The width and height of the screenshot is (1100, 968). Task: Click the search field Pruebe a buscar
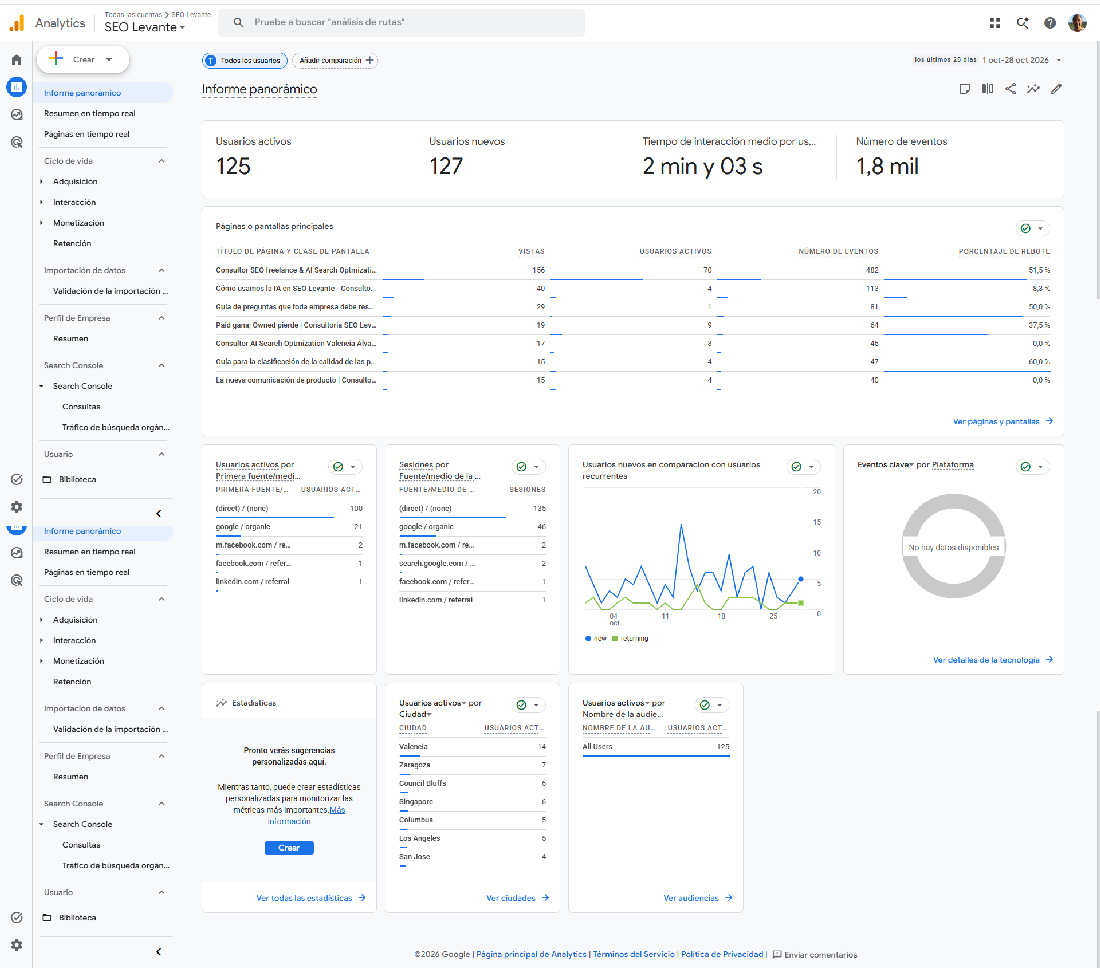[401, 22]
